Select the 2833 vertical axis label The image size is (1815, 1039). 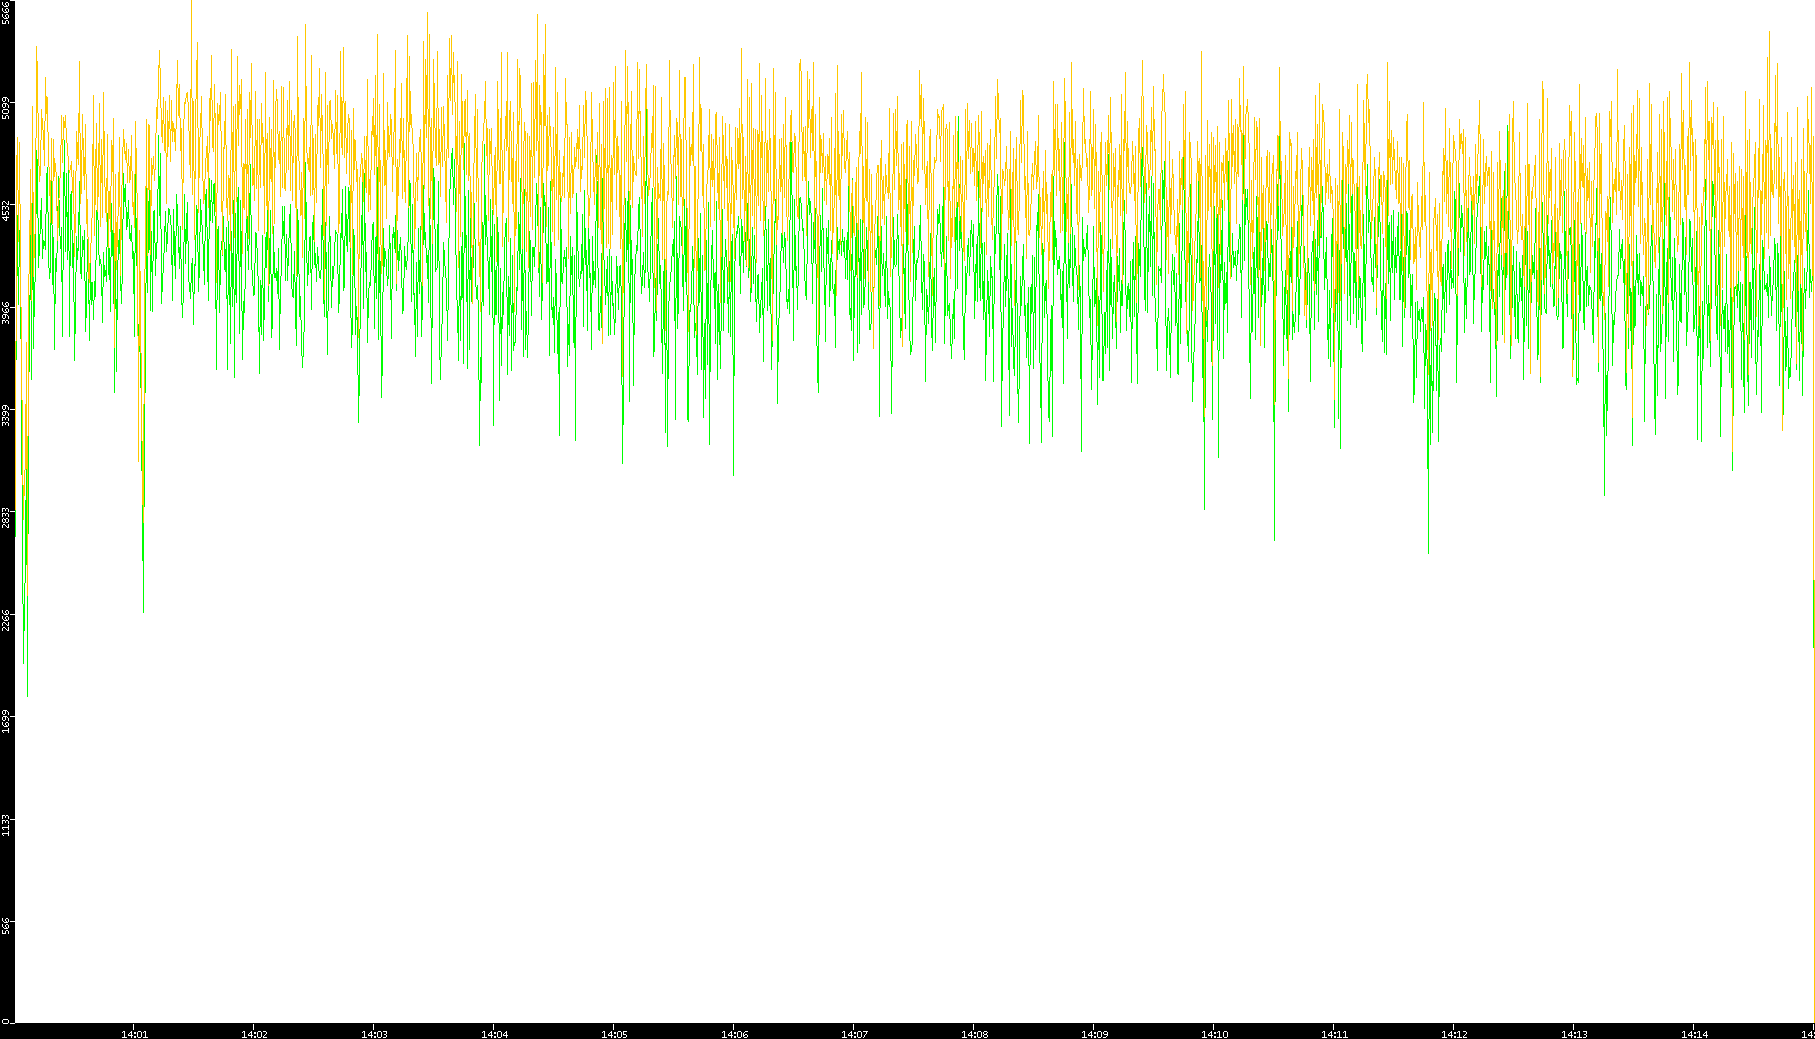click(x=7, y=517)
